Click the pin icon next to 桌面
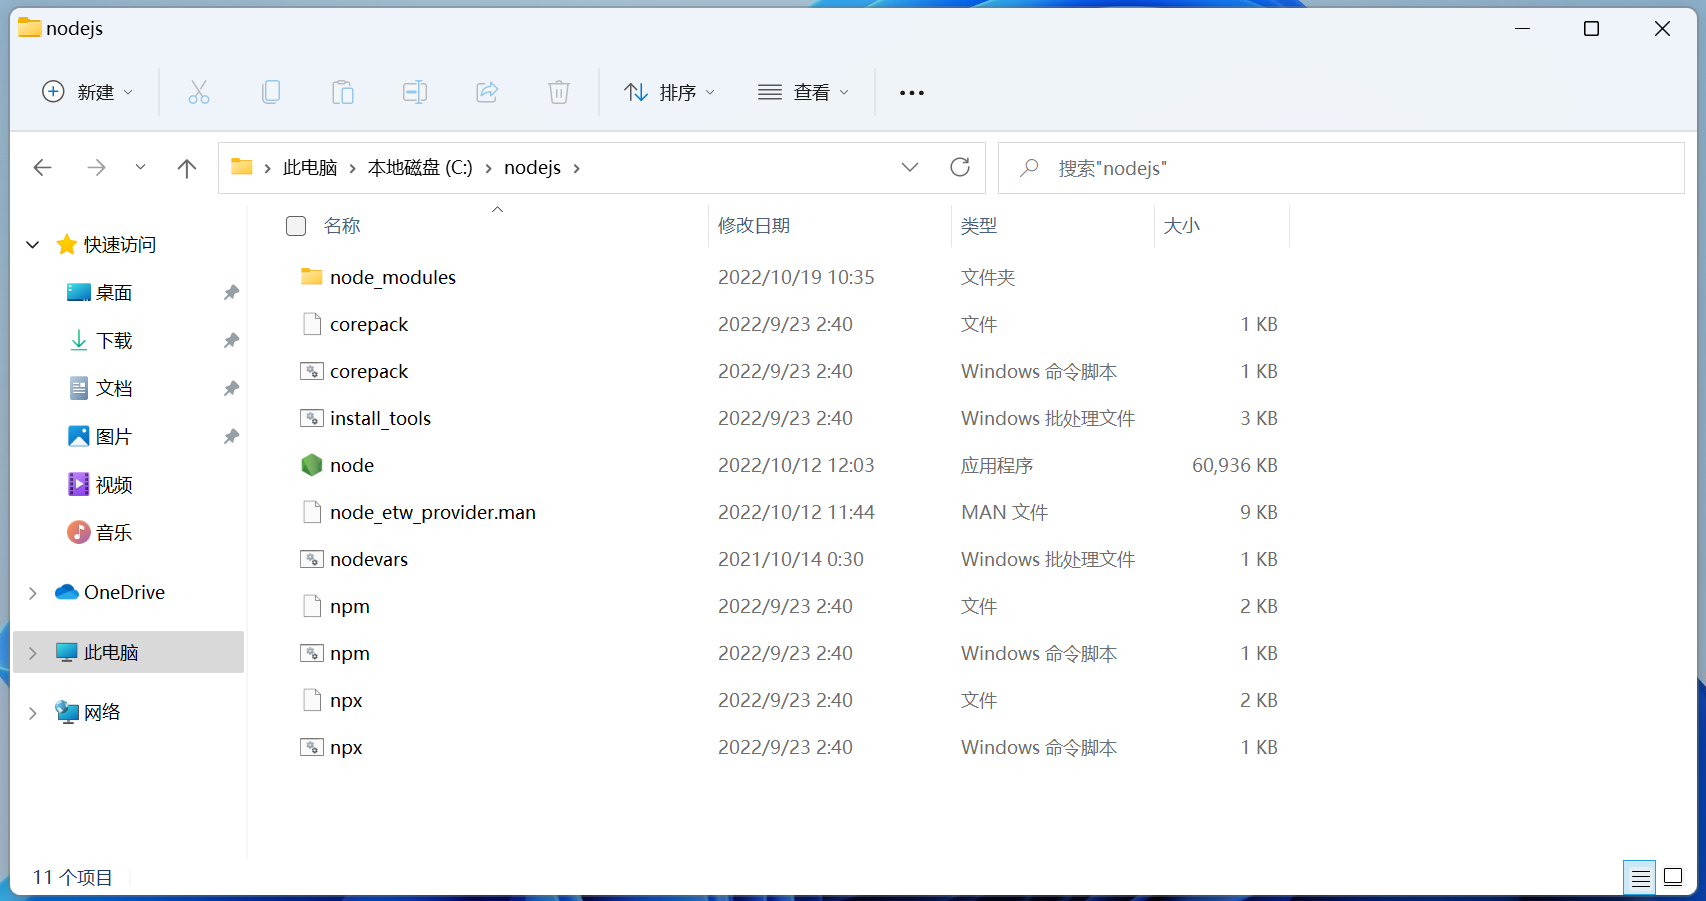Image resolution: width=1706 pixels, height=901 pixels. 231,293
